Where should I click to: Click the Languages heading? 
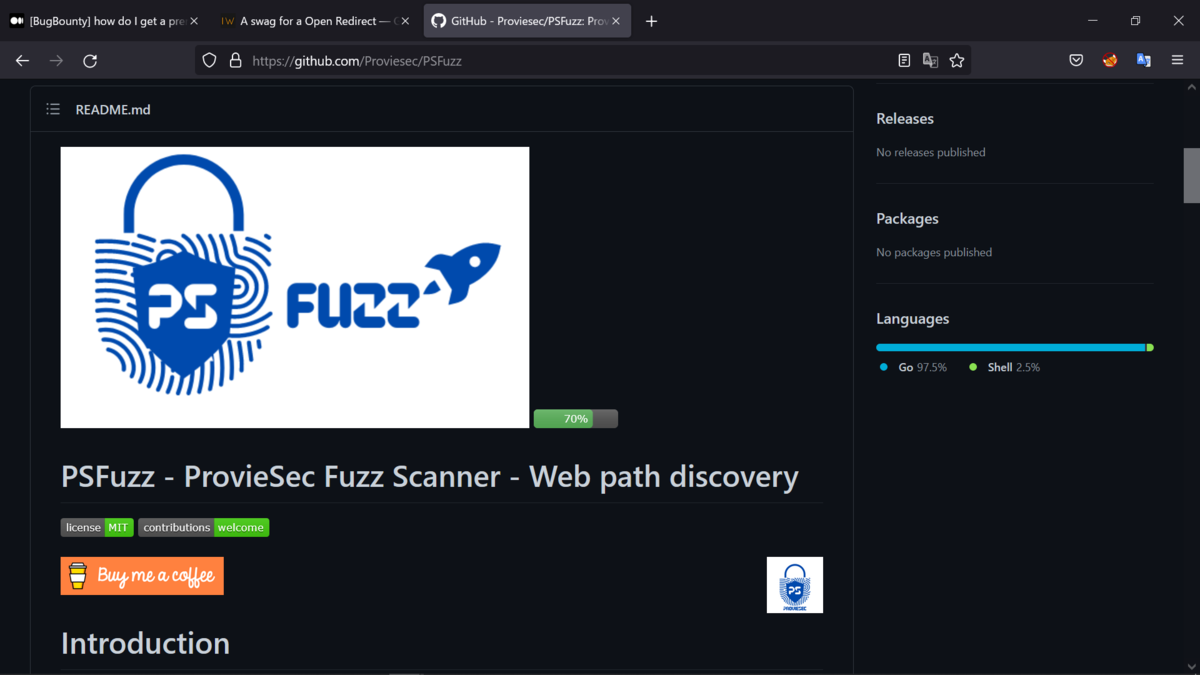click(912, 318)
